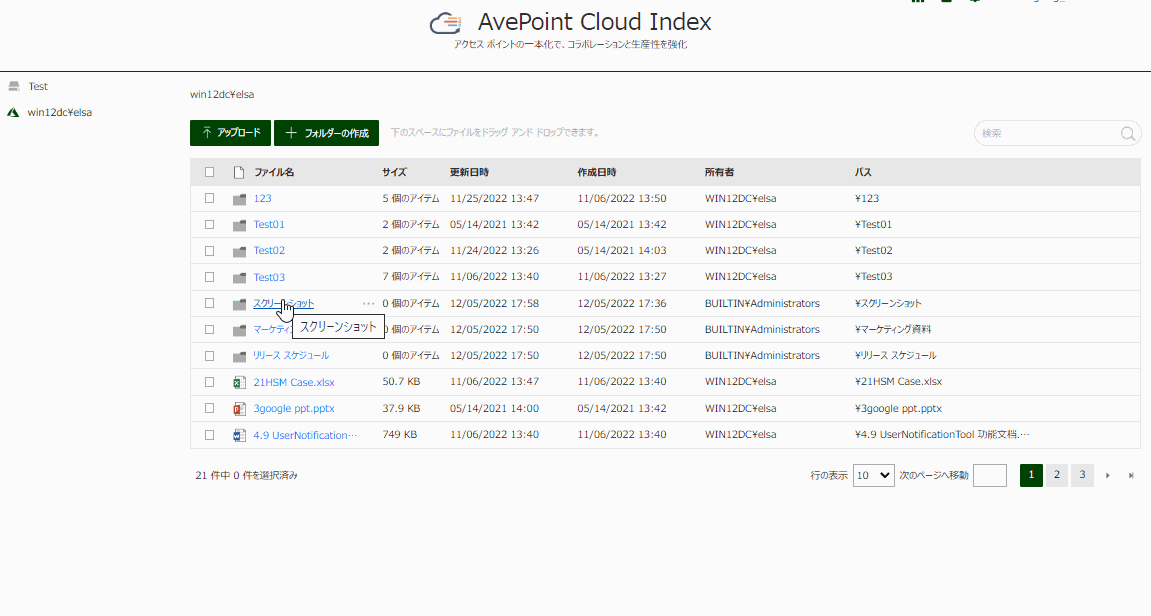
Task: Sort by ファイル名 column header
Action: pyautogui.click(x=274, y=173)
